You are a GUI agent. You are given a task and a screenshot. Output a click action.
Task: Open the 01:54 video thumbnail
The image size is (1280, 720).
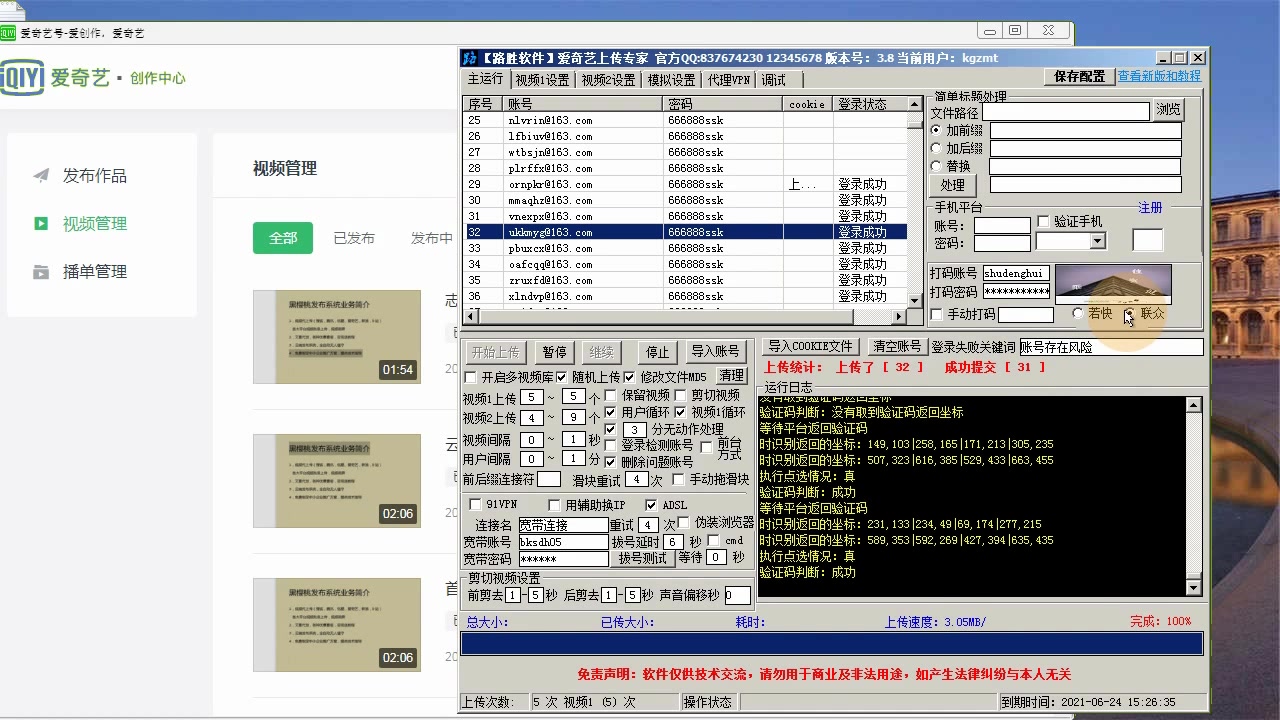(337, 337)
